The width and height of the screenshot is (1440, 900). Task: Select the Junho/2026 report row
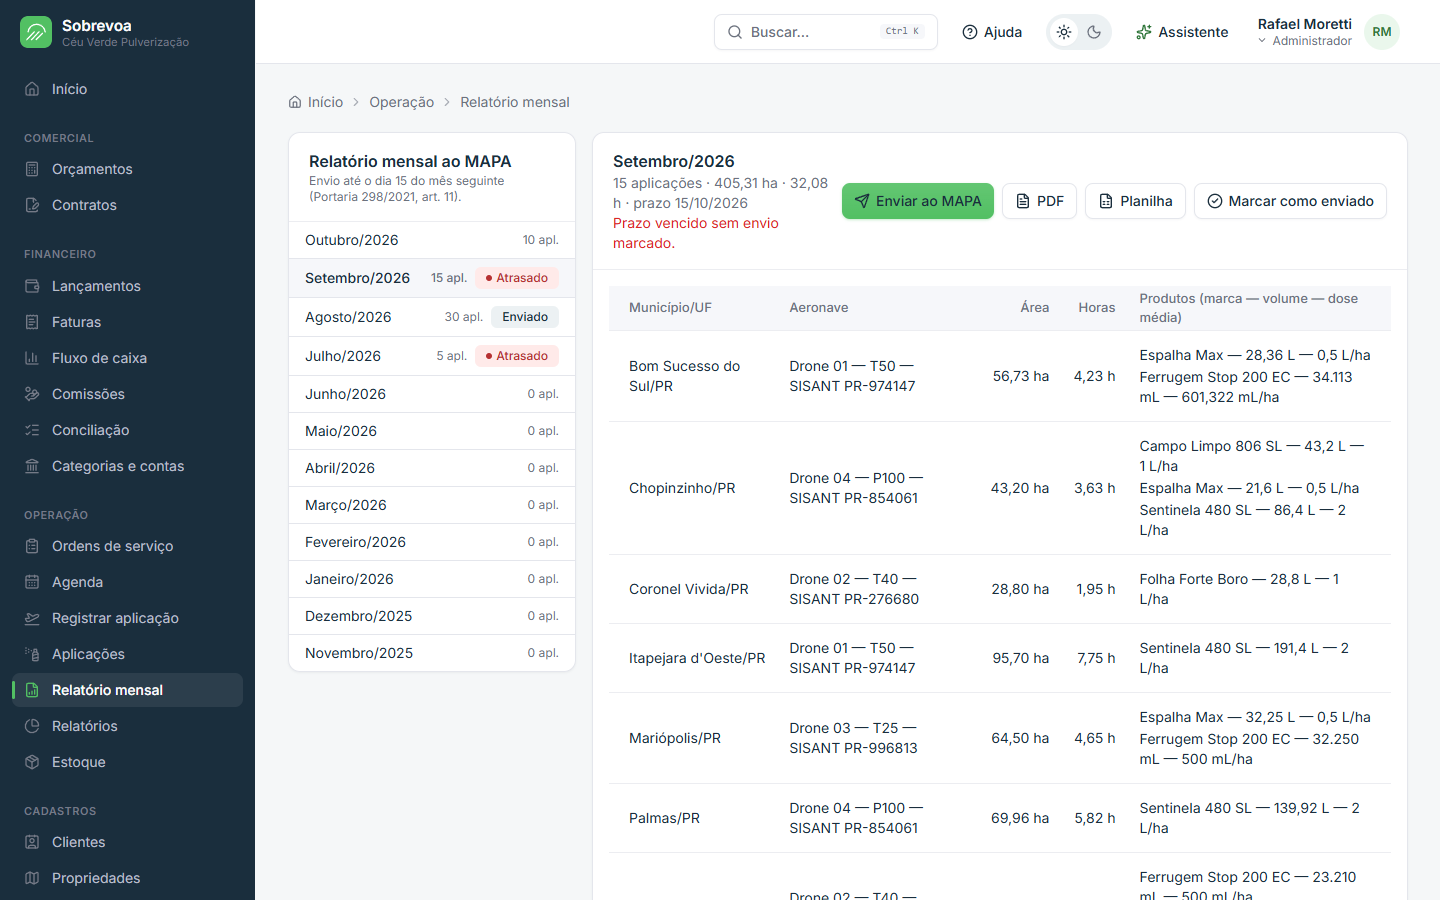pyautogui.click(x=432, y=394)
